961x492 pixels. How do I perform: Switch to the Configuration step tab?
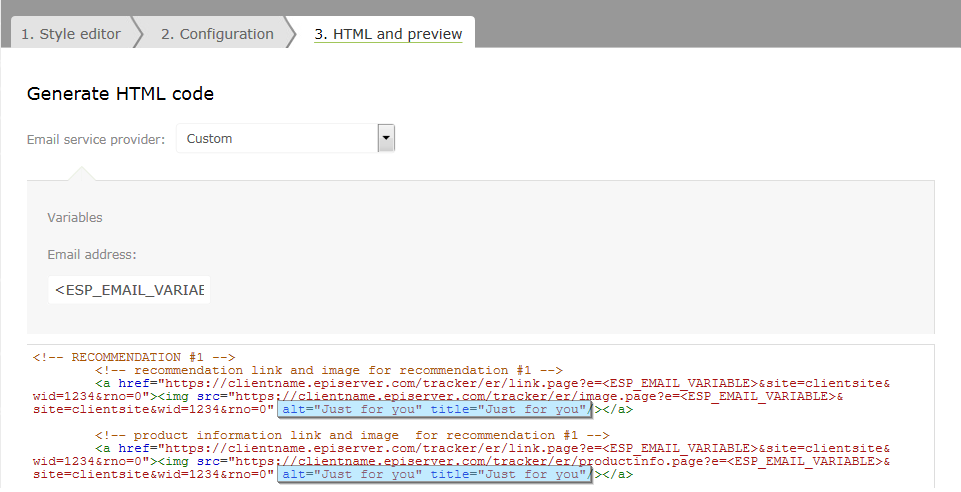tap(217, 34)
